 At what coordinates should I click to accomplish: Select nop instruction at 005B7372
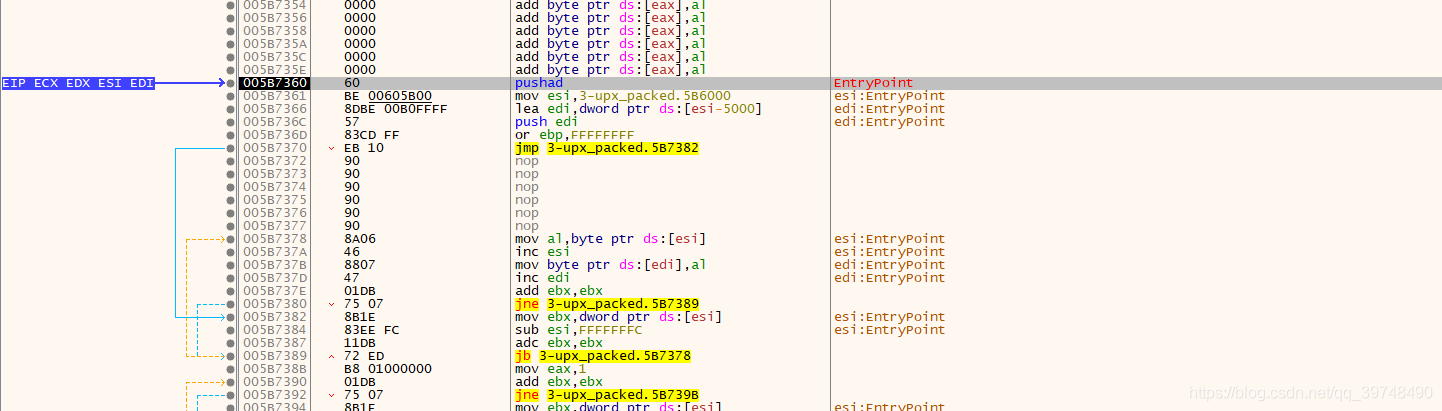(x=527, y=161)
